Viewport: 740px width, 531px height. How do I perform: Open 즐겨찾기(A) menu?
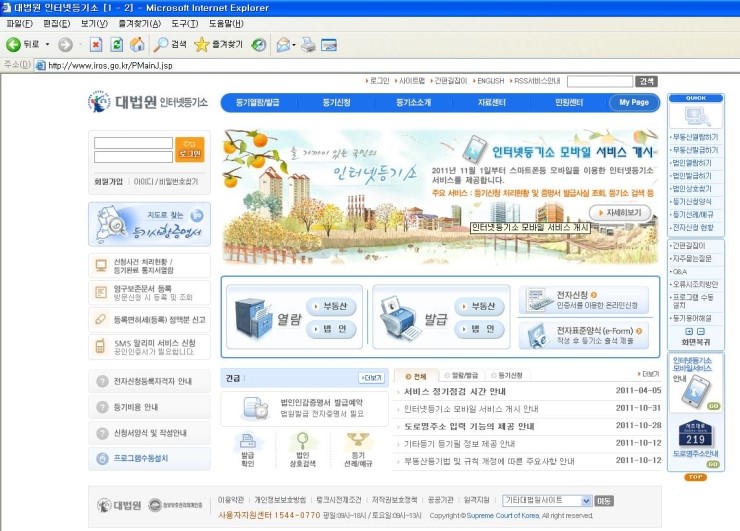pyautogui.click(x=140, y=24)
